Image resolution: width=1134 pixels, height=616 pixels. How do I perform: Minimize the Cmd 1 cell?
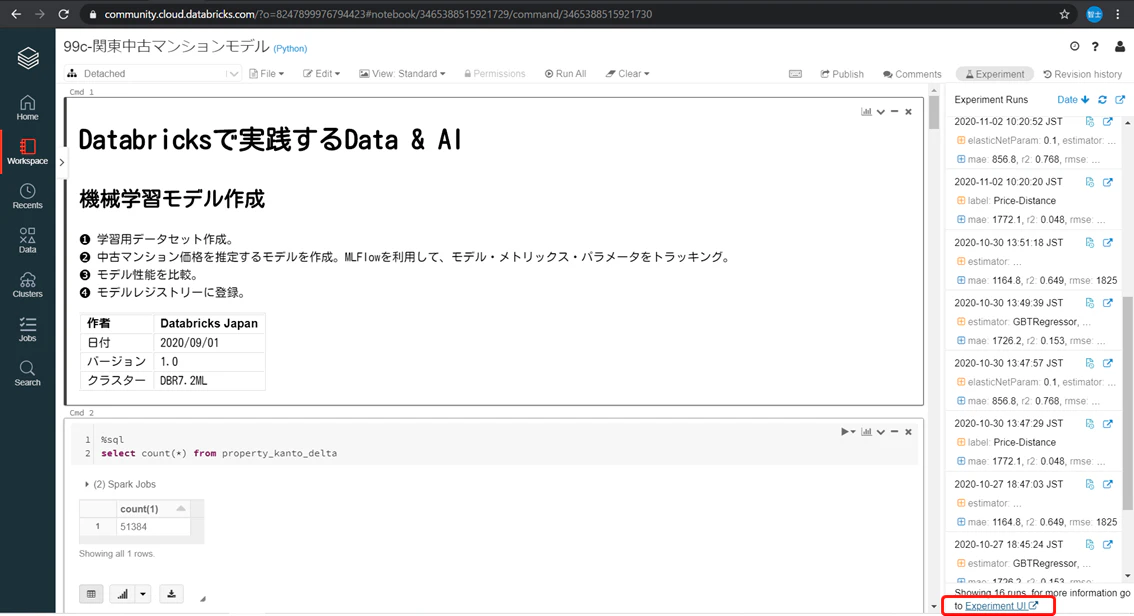click(895, 112)
